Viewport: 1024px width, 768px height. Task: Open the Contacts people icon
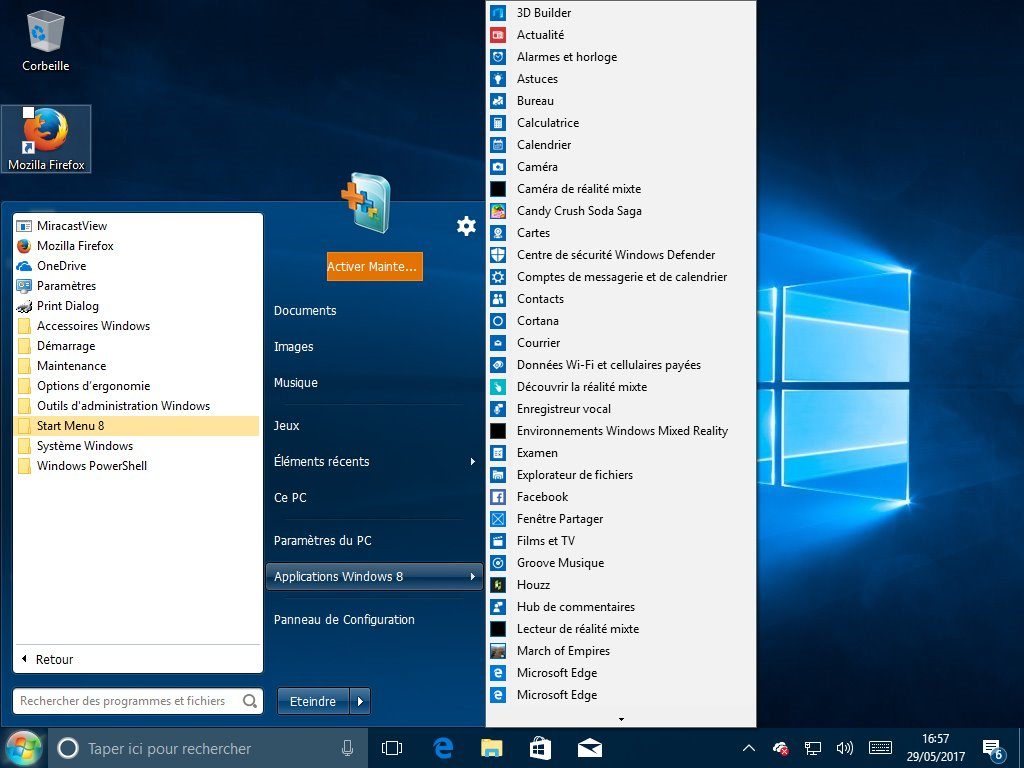498,299
